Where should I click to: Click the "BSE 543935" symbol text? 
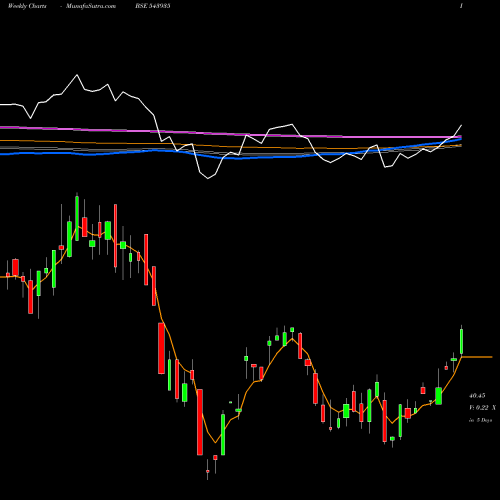click(x=153, y=6)
